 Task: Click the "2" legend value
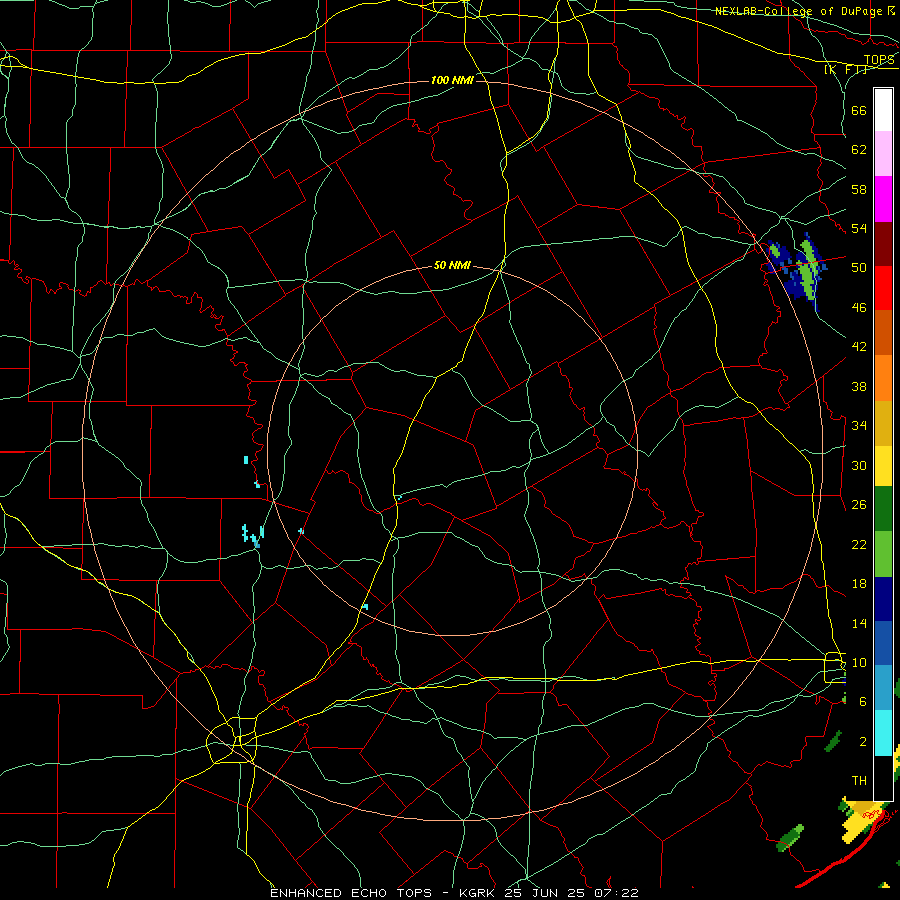point(863,742)
